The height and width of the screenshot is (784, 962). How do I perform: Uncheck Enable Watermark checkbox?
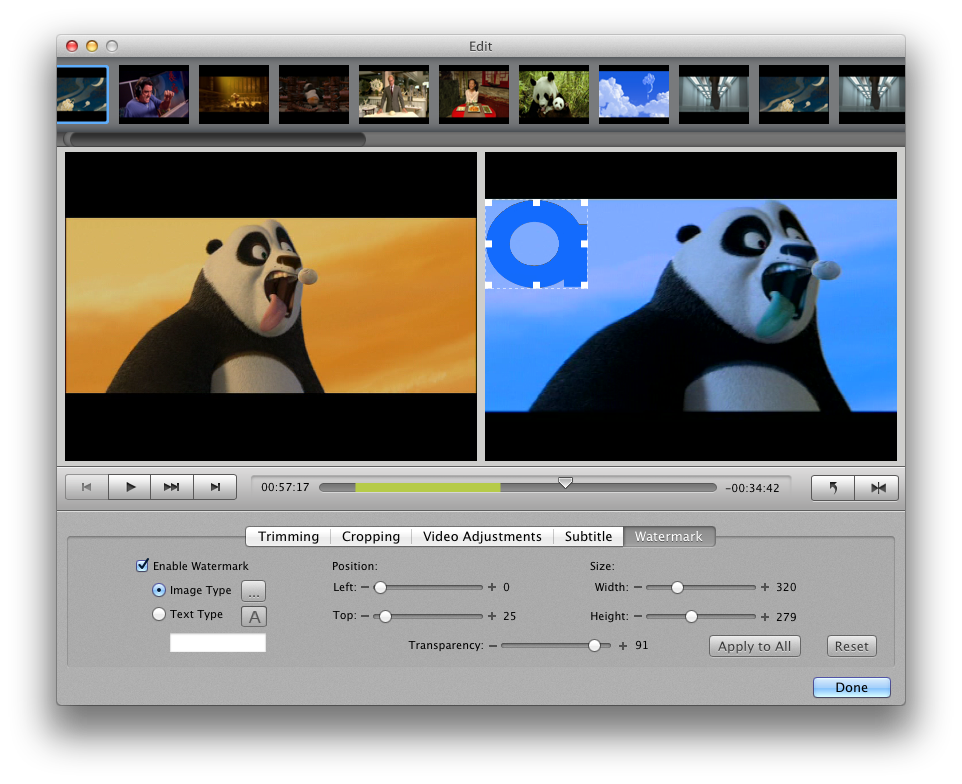[x=142, y=566]
